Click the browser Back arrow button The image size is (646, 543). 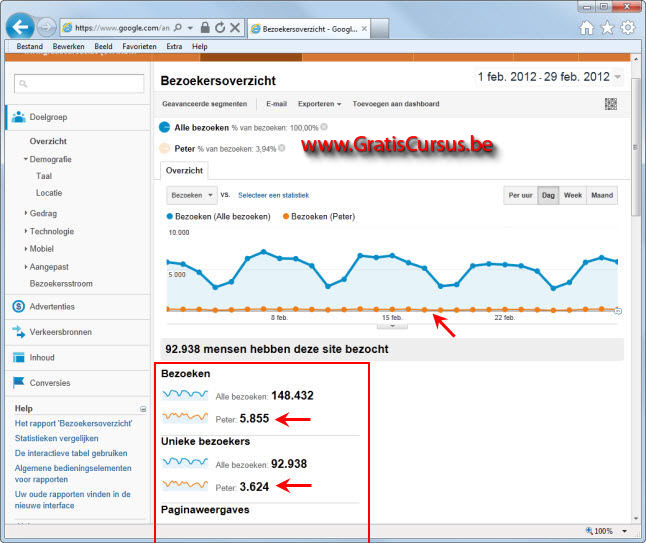[20, 27]
